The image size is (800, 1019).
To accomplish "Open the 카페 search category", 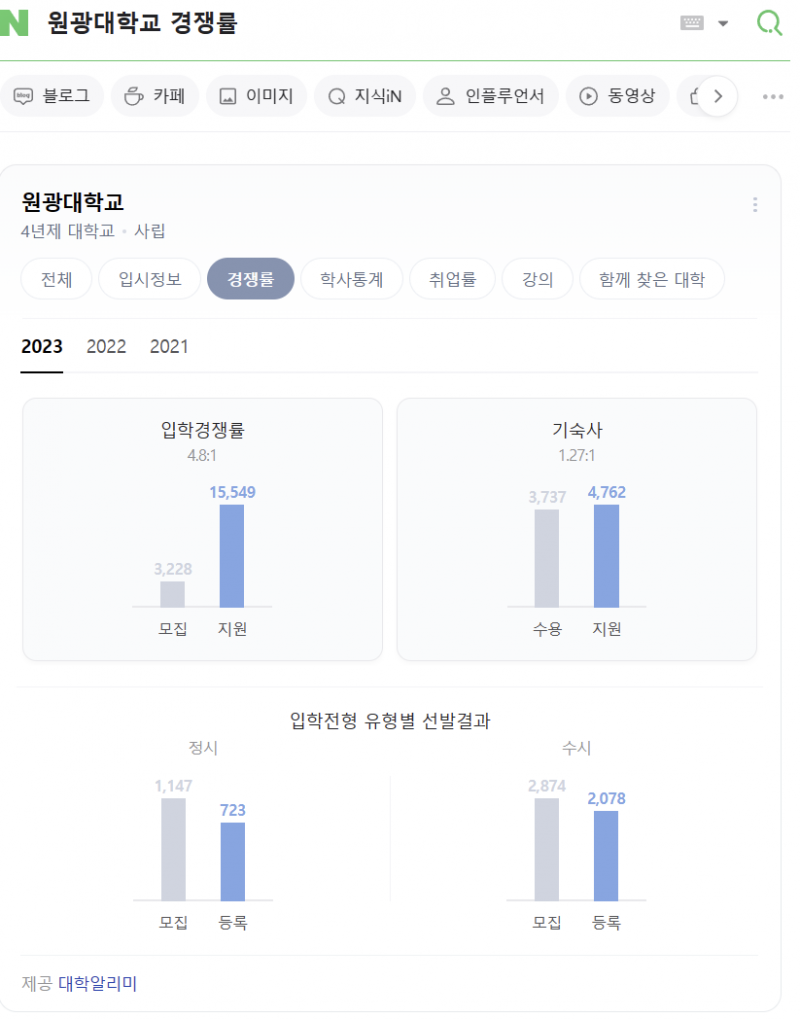I will [155, 96].
